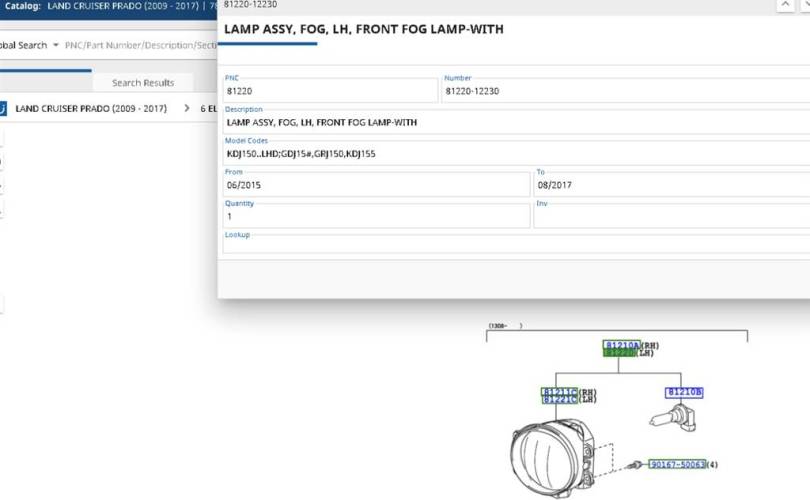The image size is (810, 500).
Task: Click the catalog icon beside Land Cruiser Prado
Action: click(3, 108)
